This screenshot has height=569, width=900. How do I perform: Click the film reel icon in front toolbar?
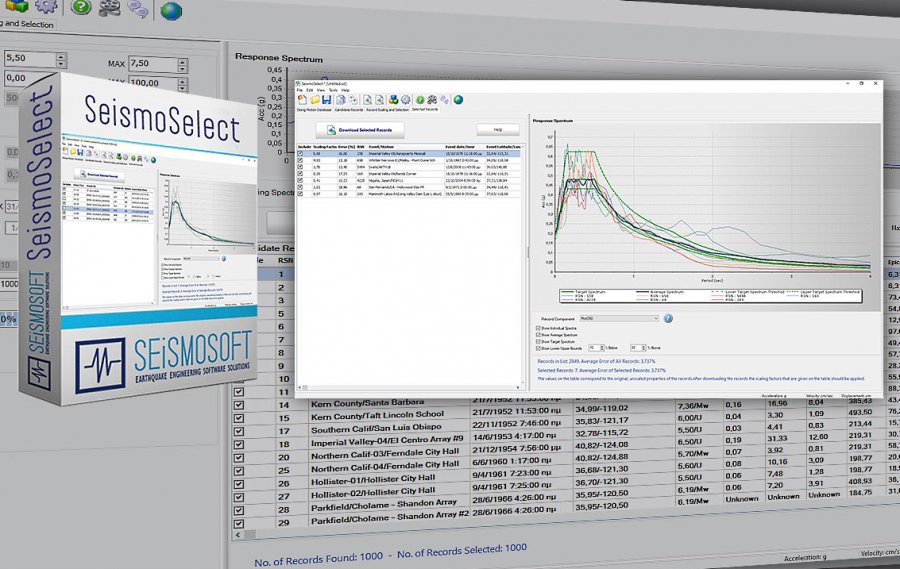pos(432,99)
